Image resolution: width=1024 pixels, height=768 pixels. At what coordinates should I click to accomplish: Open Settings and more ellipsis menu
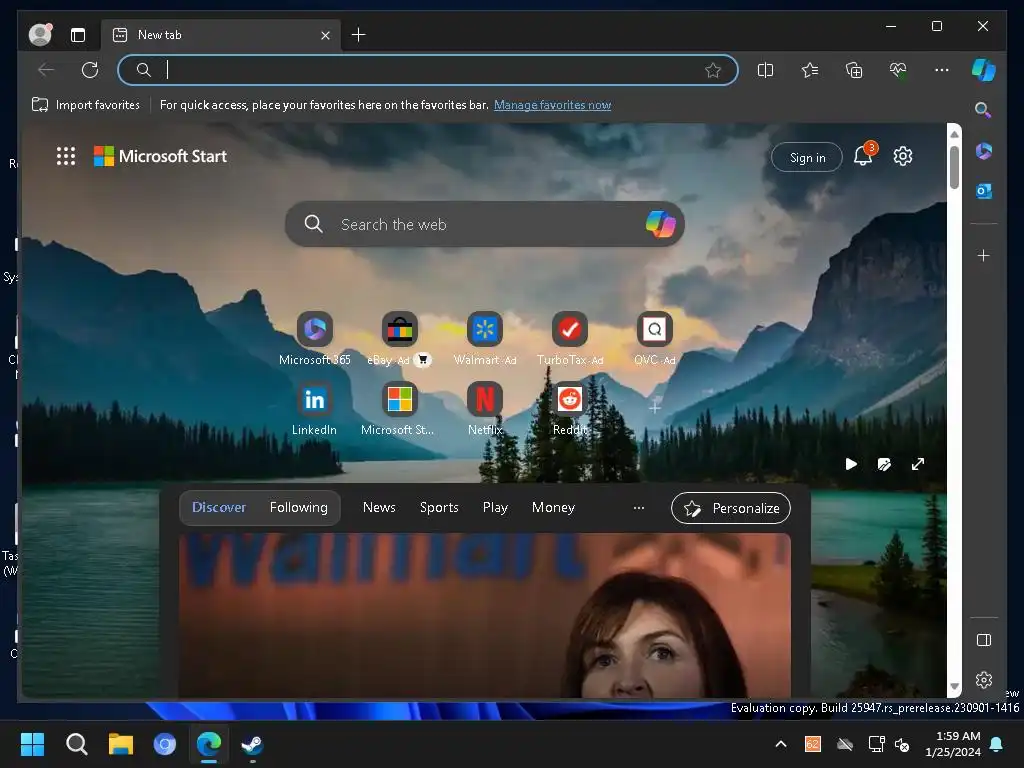coord(942,70)
